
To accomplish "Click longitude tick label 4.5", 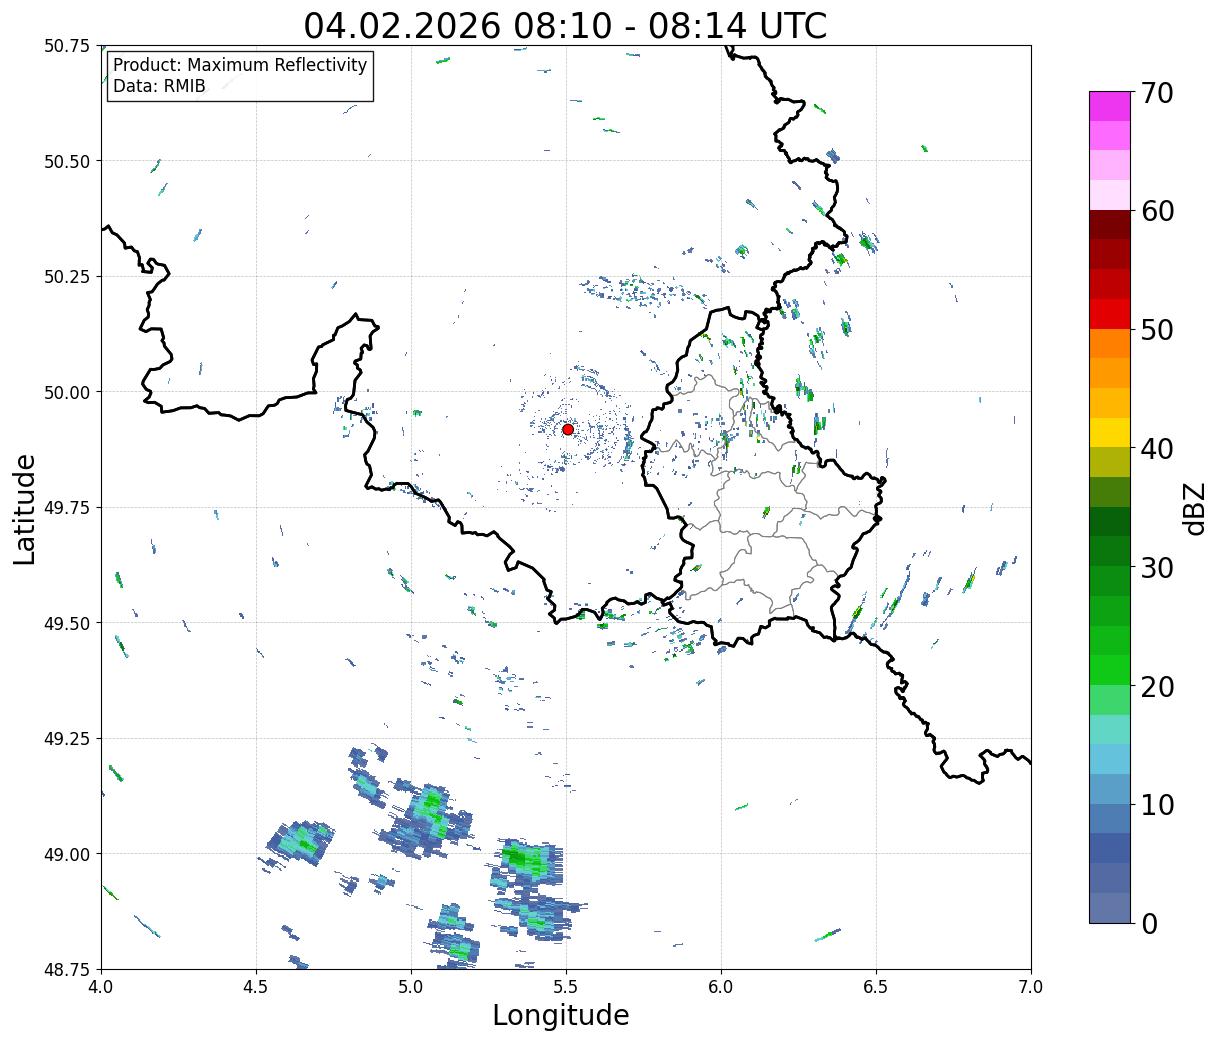I will 256,987.
